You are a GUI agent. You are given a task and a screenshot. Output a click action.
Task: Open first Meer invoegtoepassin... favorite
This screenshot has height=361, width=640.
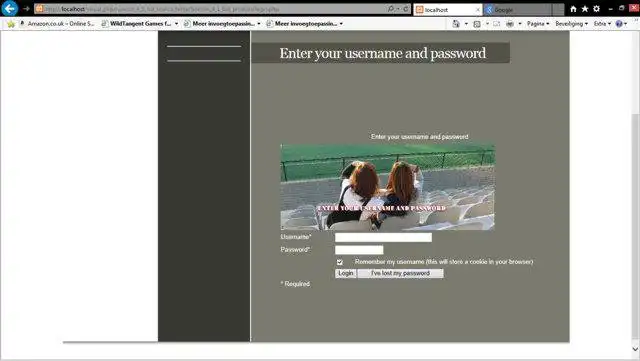click(219, 24)
